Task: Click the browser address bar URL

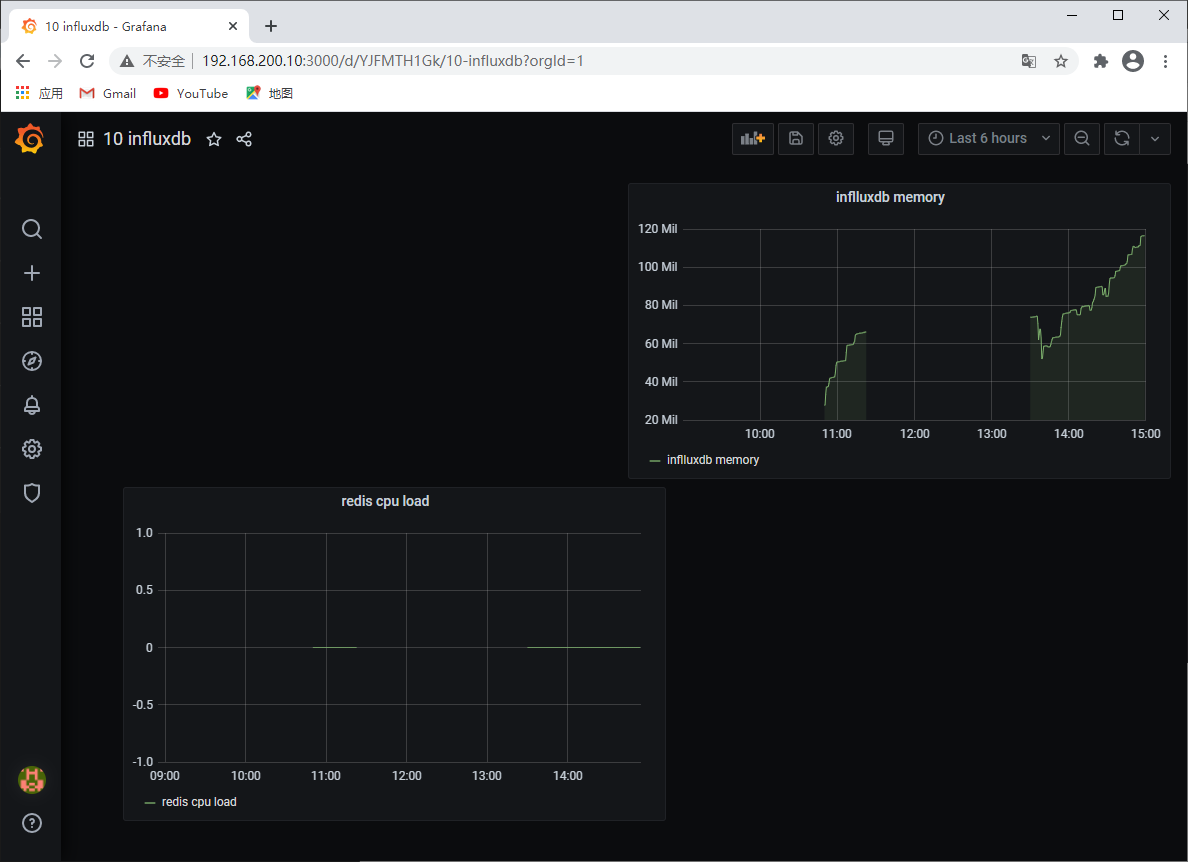Action: [392, 61]
